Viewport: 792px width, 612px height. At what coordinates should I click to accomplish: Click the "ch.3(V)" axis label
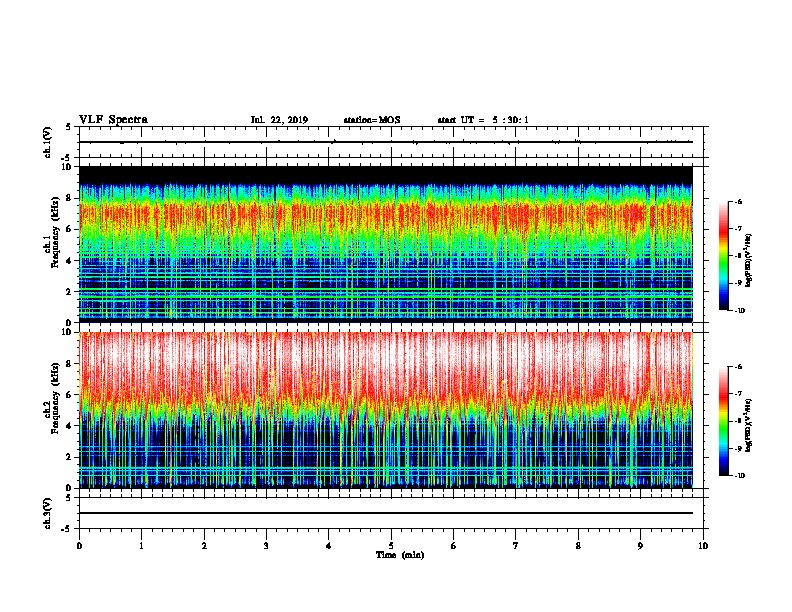click(x=48, y=513)
